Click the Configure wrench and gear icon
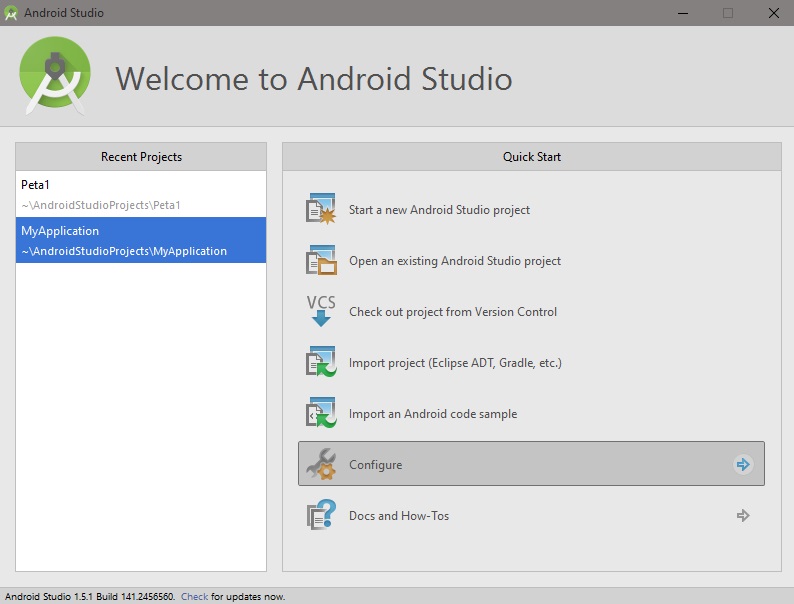794x604 pixels. (x=321, y=464)
